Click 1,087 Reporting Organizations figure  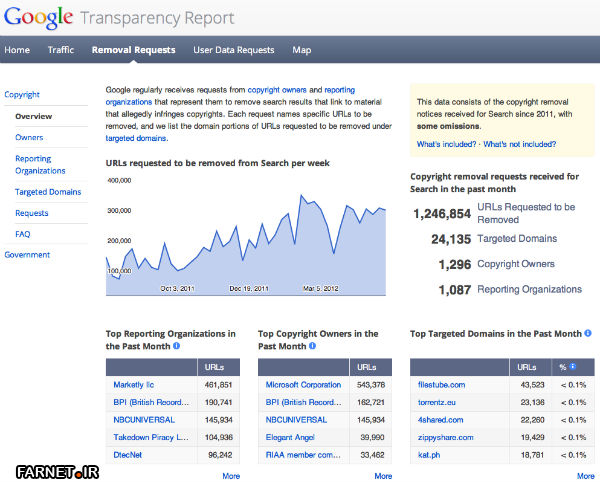(x=455, y=290)
